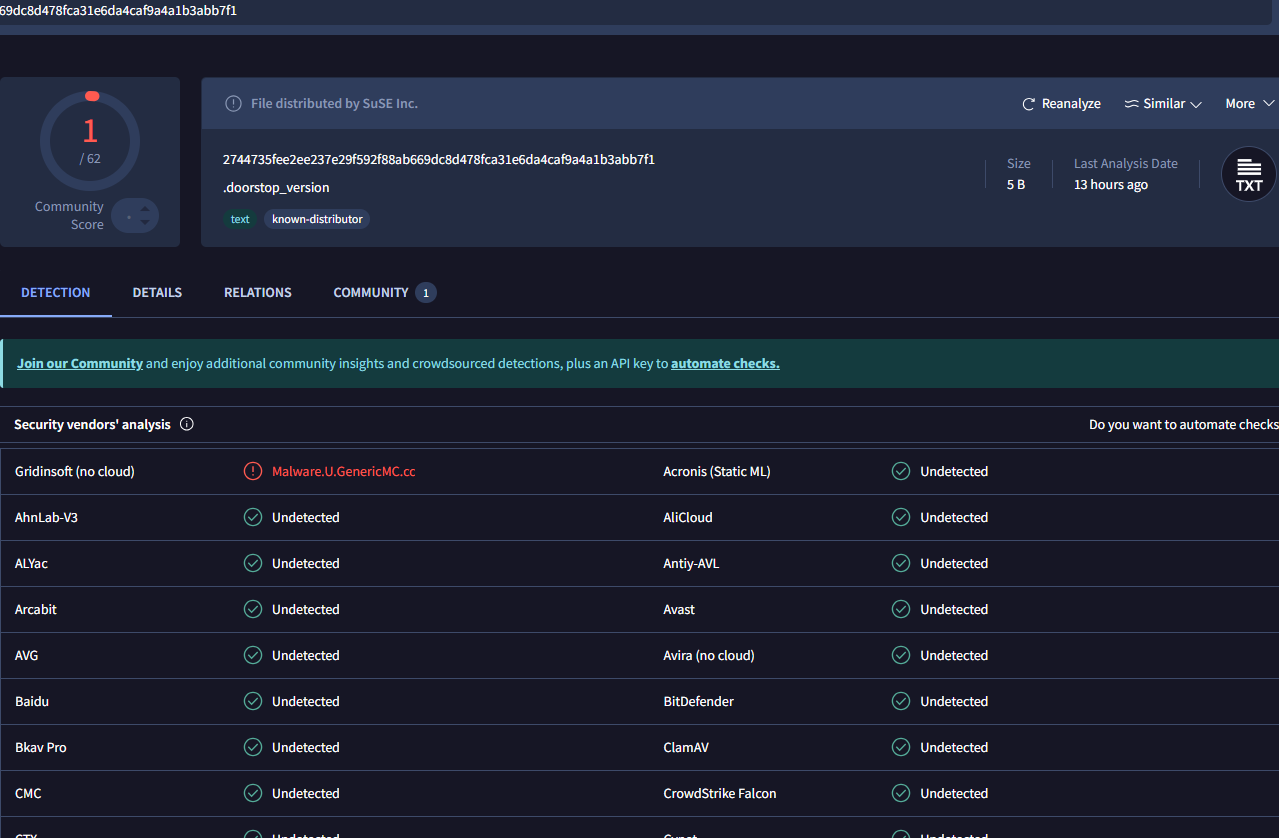Click the check icon in ClamAV row
Viewport: 1279px width, 838px height.
901,747
